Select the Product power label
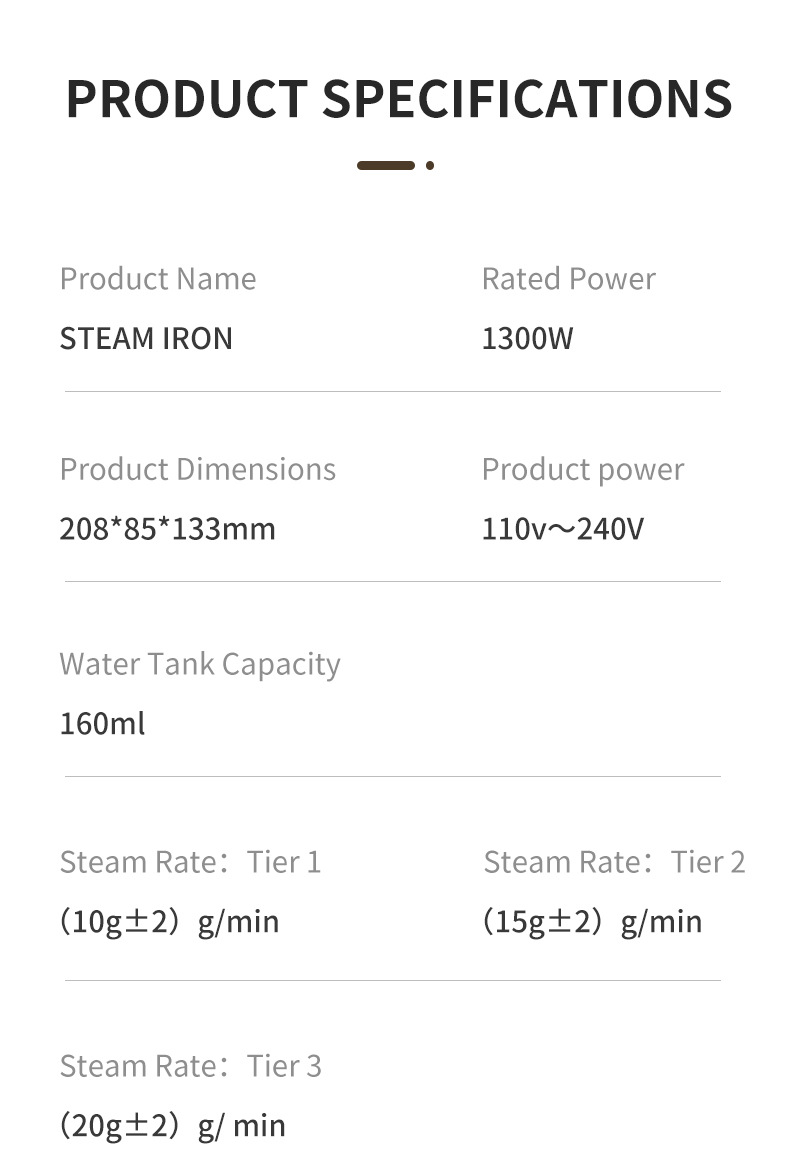 click(x=583, y=469)
